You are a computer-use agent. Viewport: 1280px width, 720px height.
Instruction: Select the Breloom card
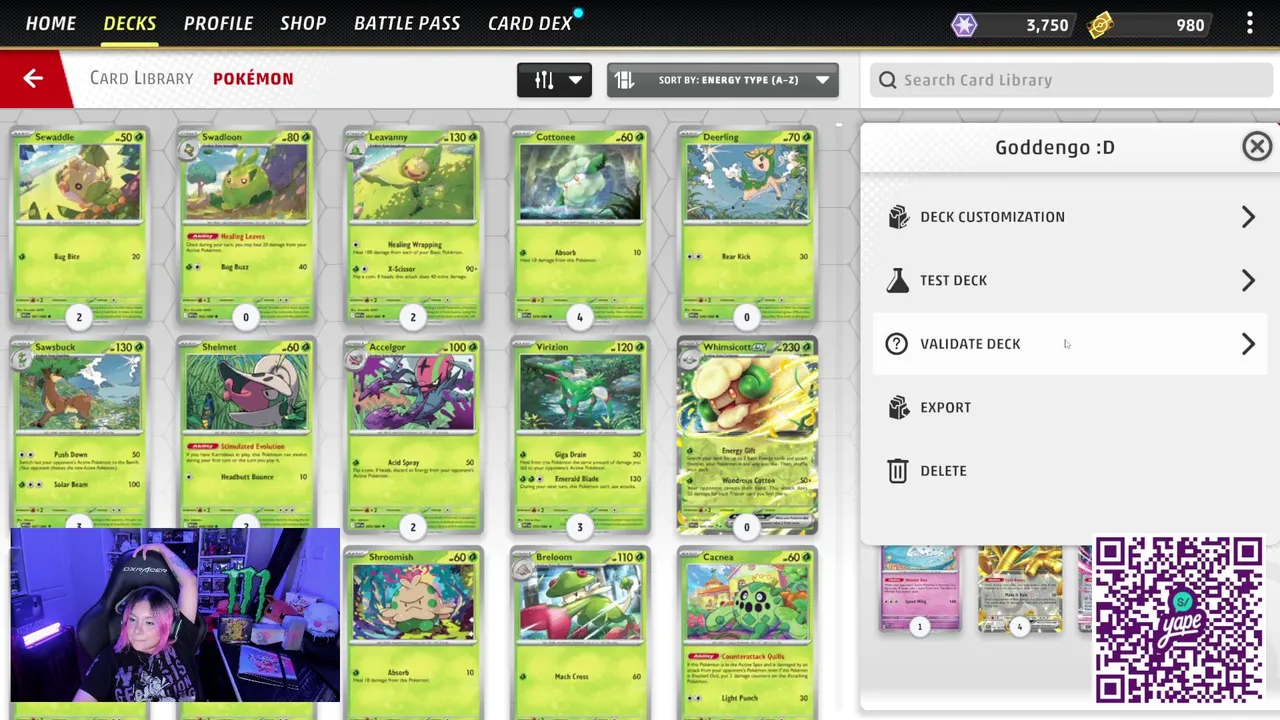point(580,634)
